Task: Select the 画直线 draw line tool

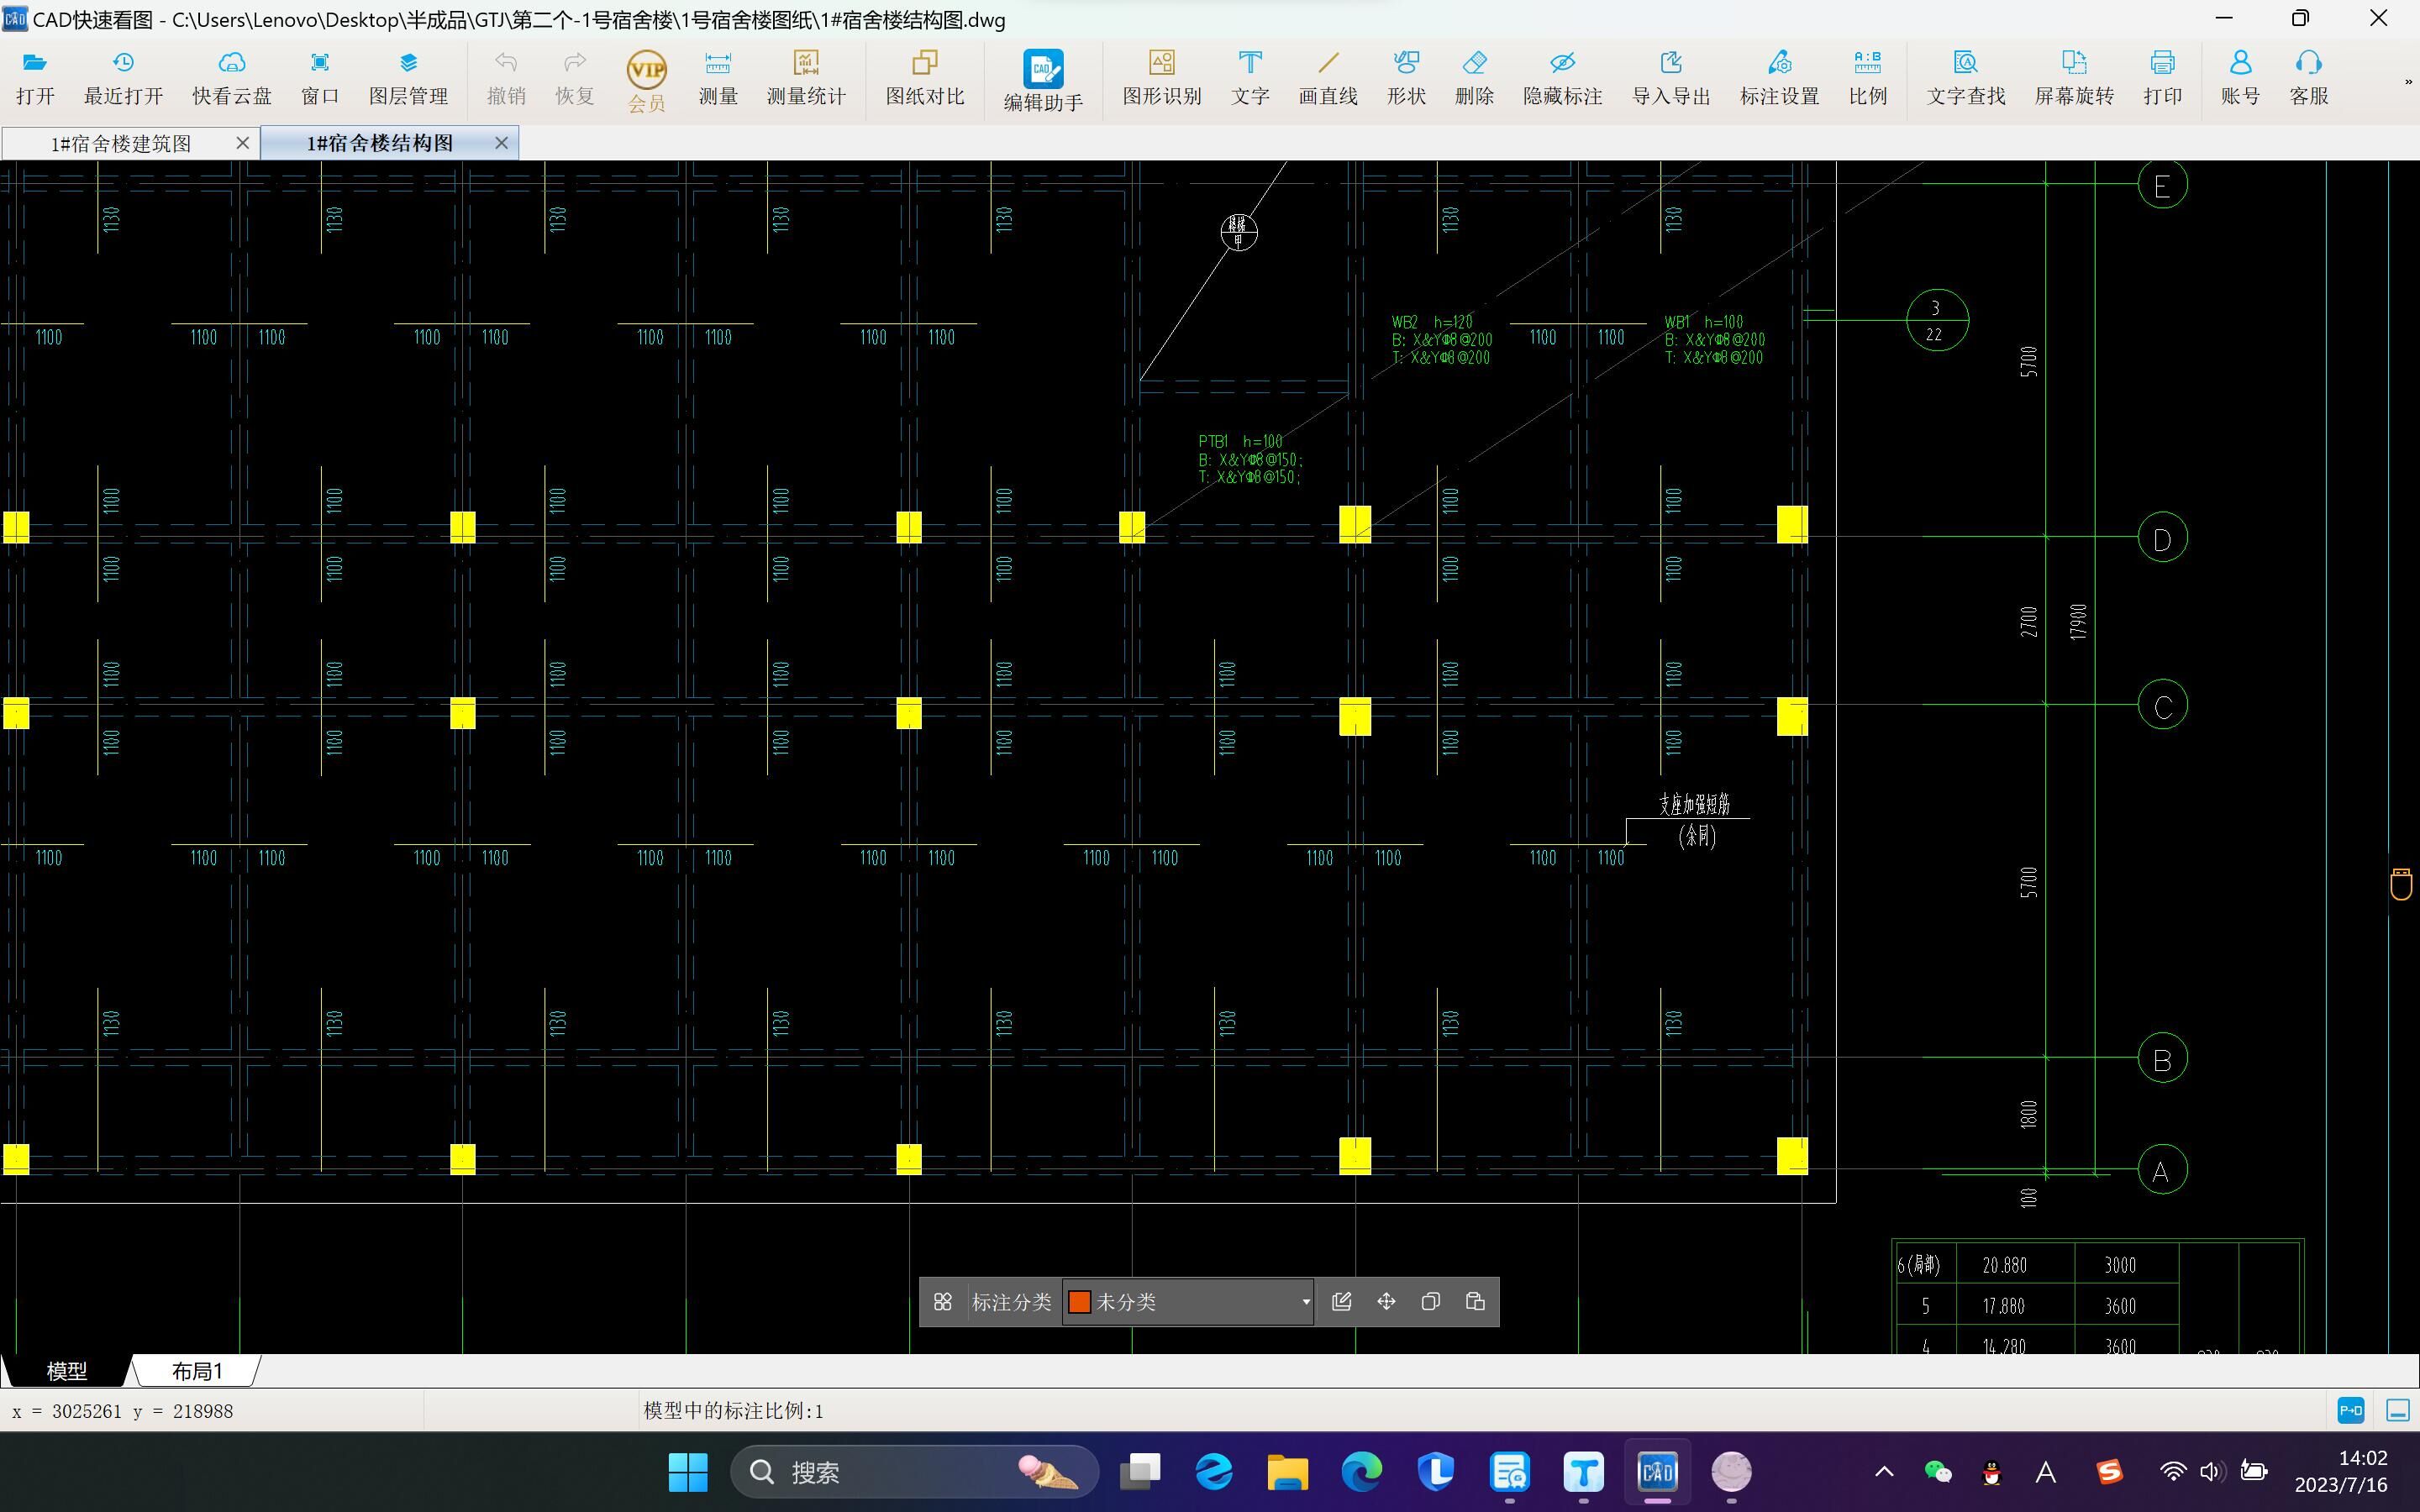Action: pos(1328,78)
